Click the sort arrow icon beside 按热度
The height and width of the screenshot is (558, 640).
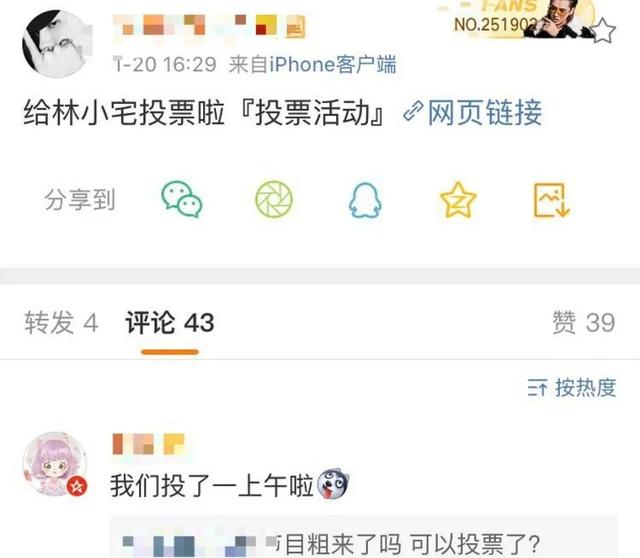pos(537,387)
